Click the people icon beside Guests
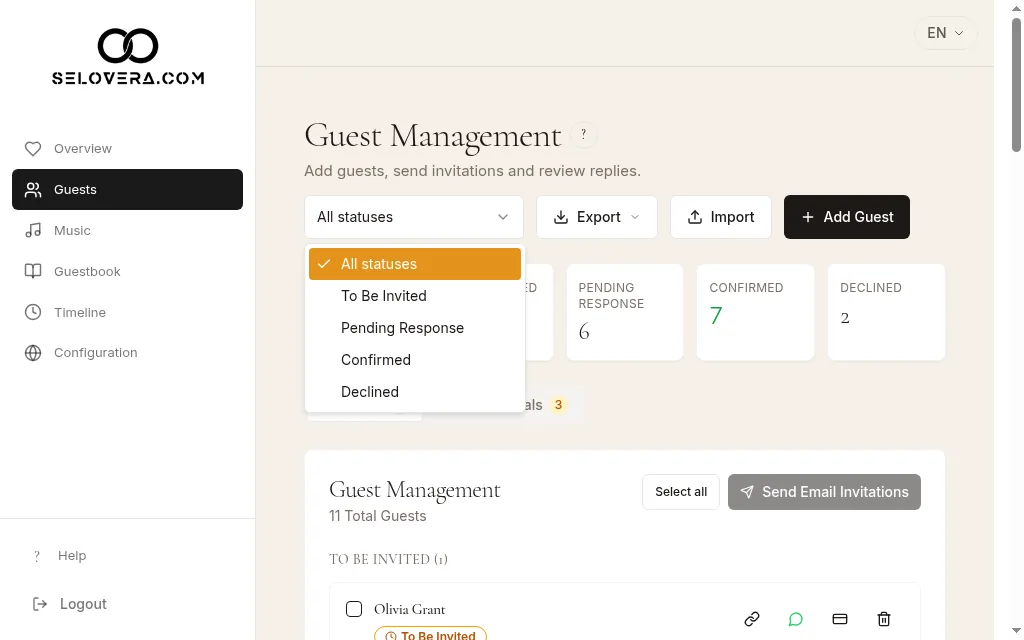This screenshot has width=1024, height=640. pyautogui.click(x=33, y=189)
